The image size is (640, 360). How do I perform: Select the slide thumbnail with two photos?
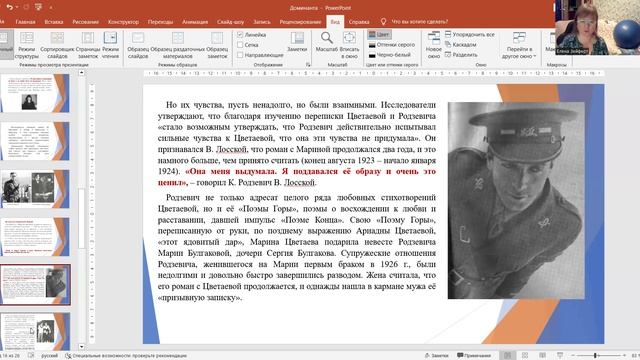point(35,189)
